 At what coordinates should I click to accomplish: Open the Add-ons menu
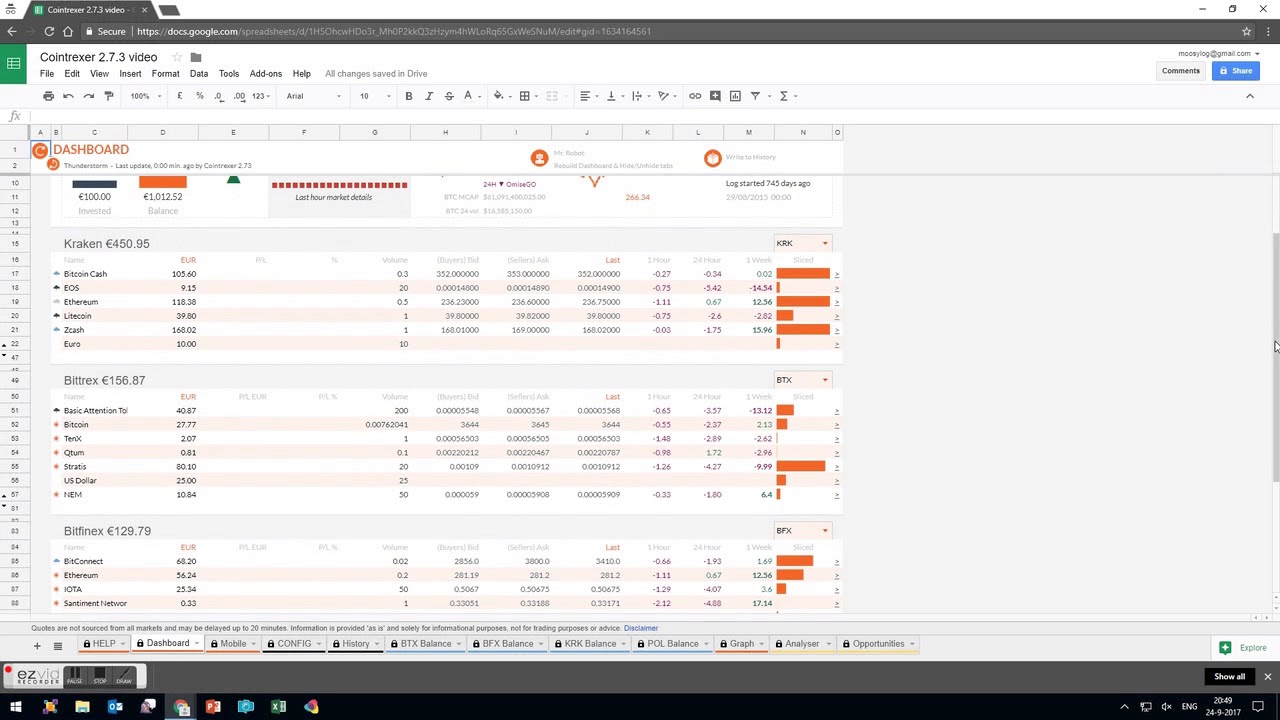coord(265,73)
